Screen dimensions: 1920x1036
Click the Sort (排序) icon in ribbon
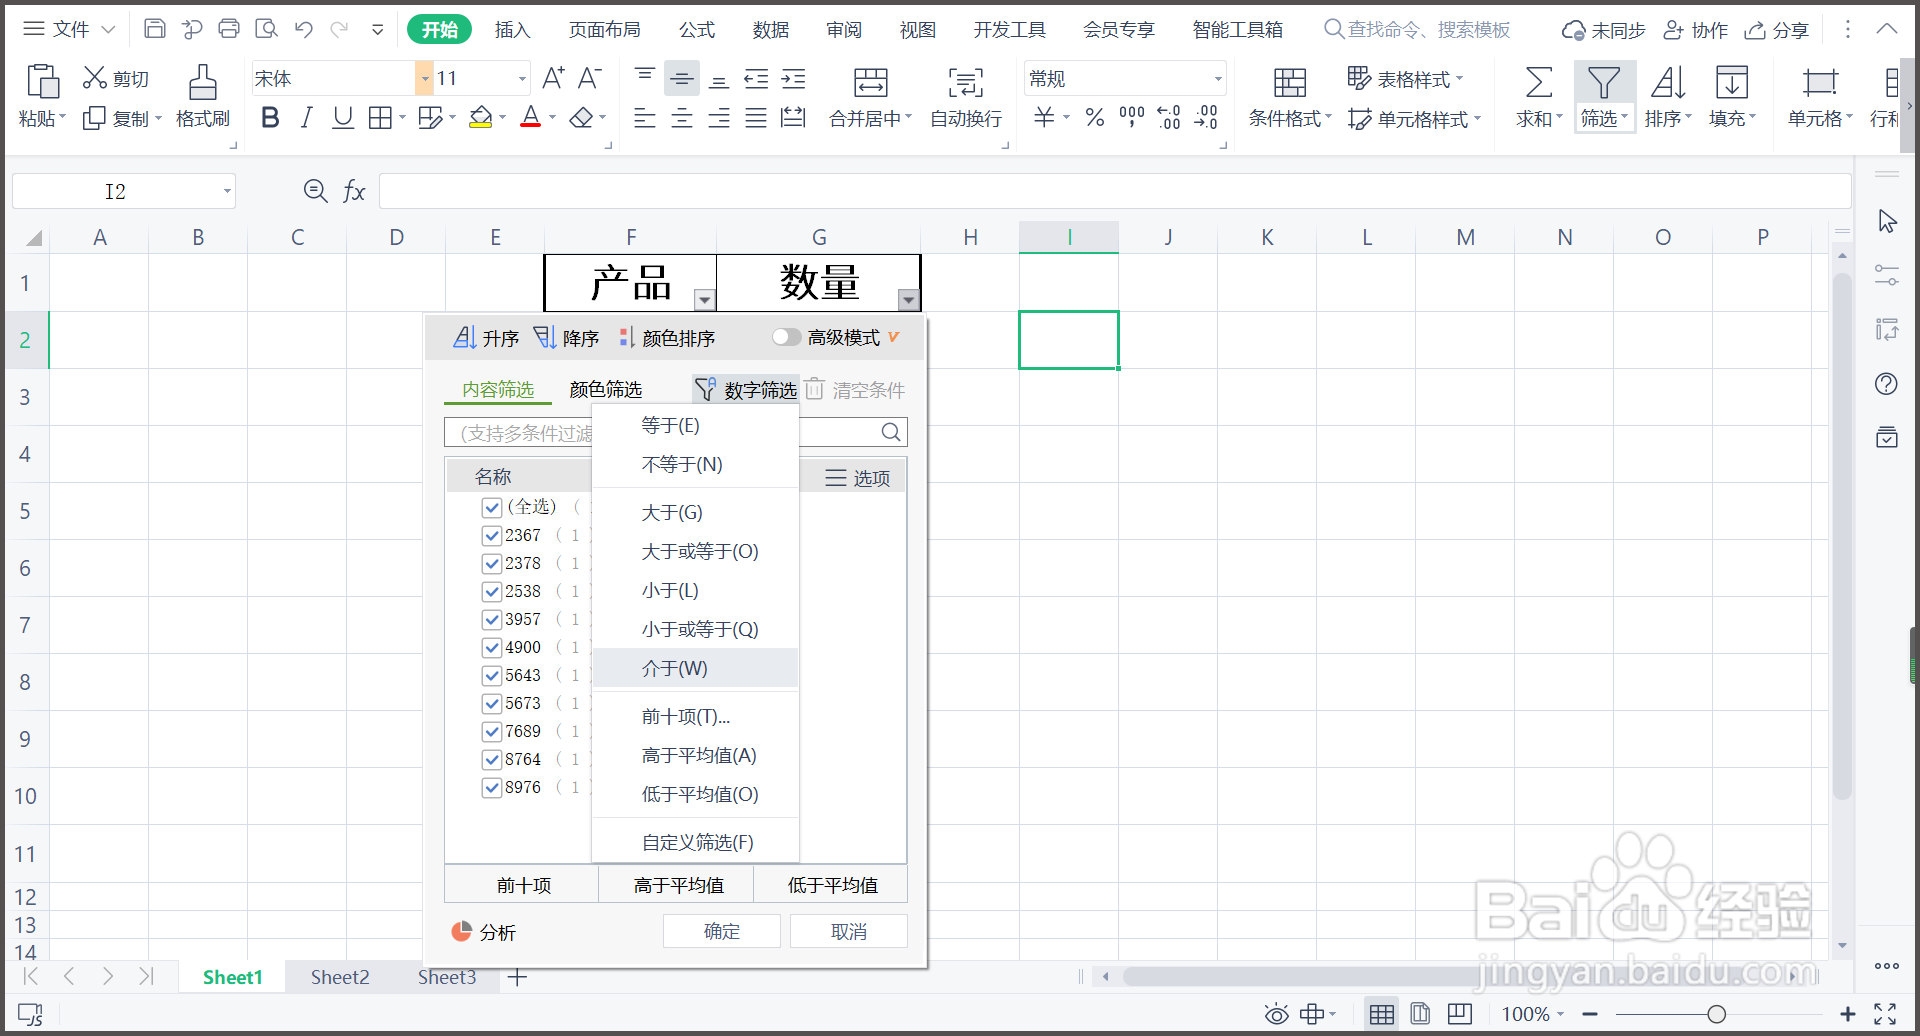pos(1666,95)
